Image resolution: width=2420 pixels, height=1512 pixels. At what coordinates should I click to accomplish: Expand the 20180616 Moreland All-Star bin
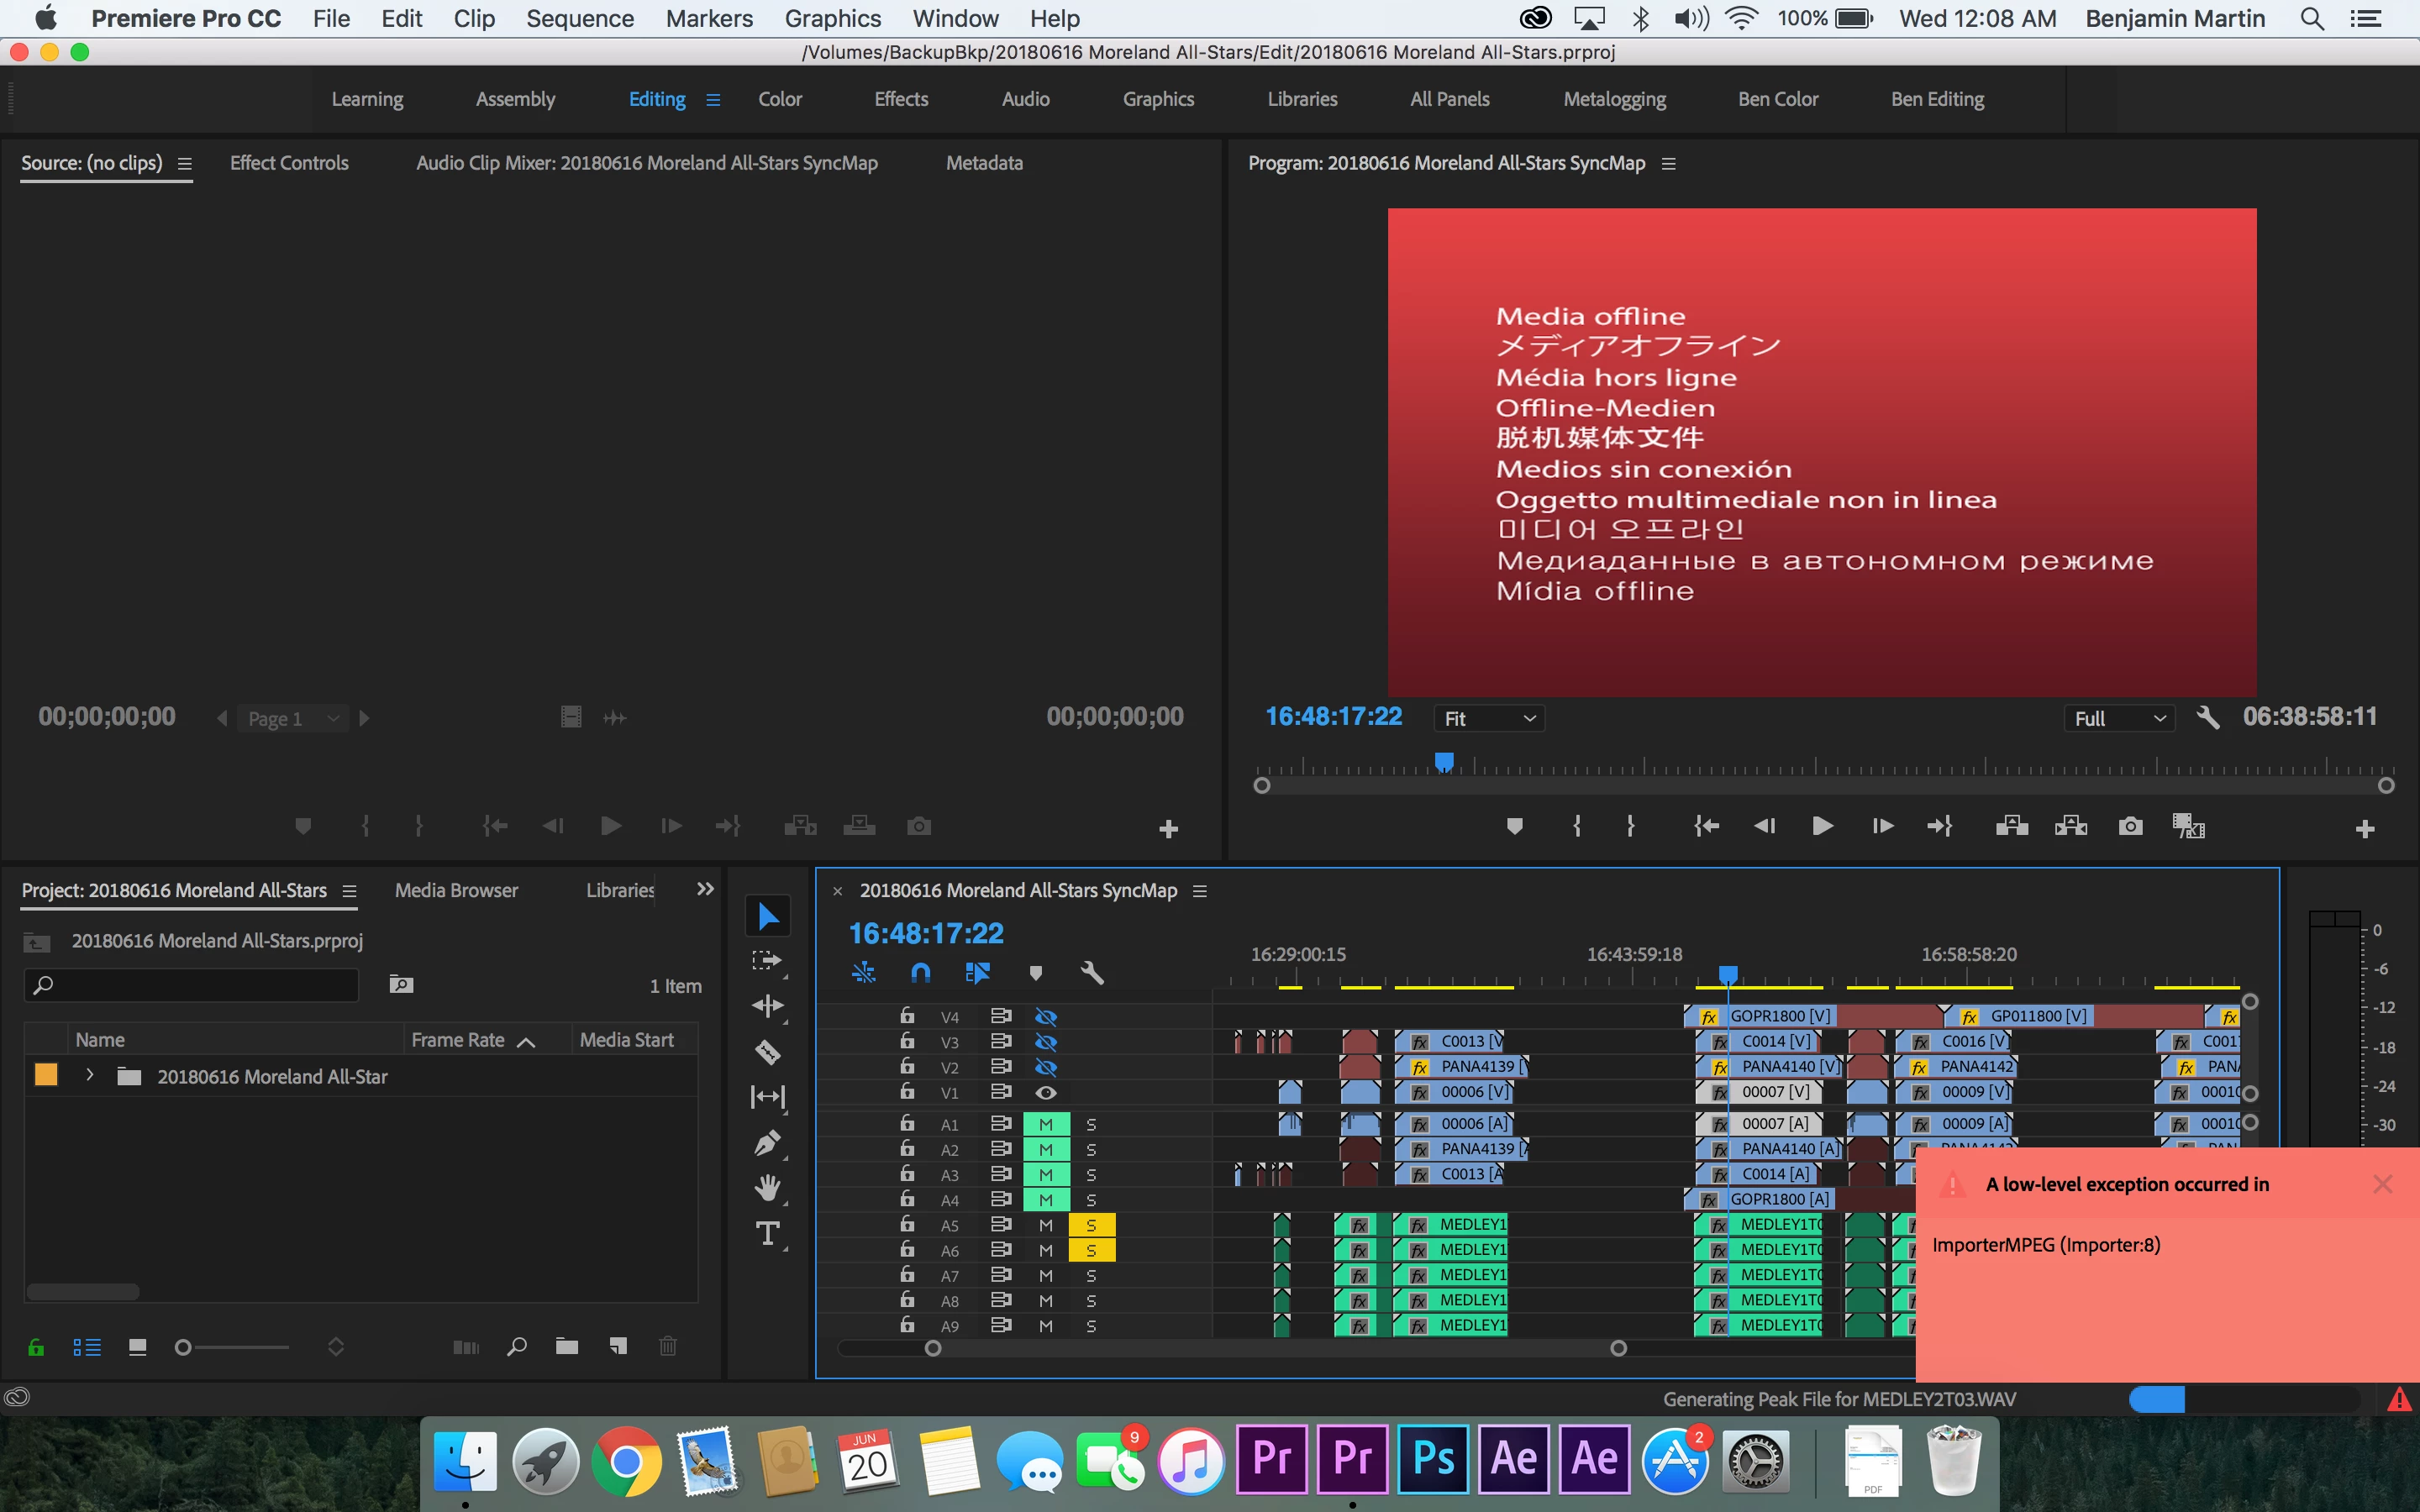click(x=90, y=1076)
